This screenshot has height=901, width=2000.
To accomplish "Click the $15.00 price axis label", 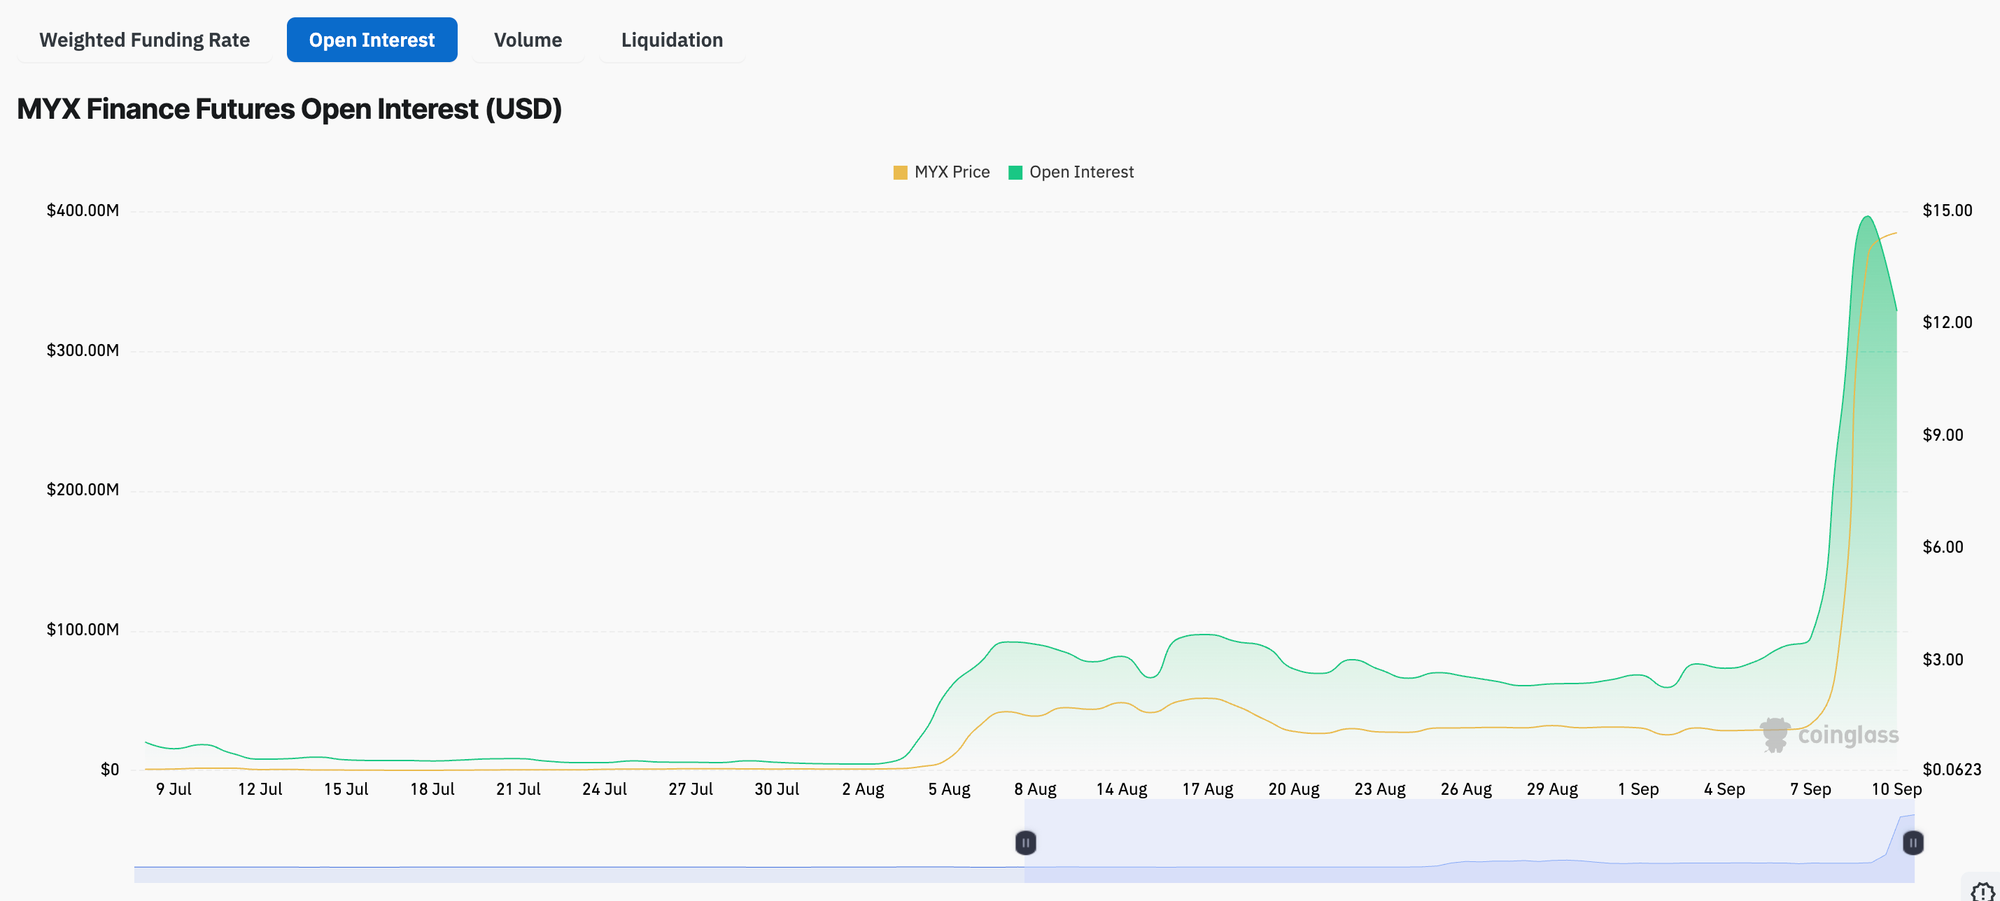I will coord(1947,211).
